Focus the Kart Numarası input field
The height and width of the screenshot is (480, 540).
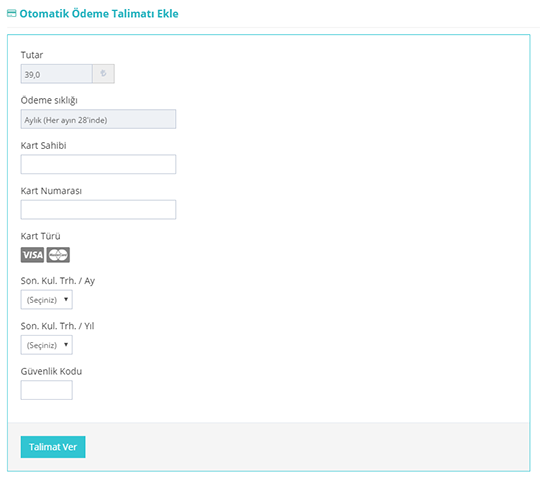98,209
